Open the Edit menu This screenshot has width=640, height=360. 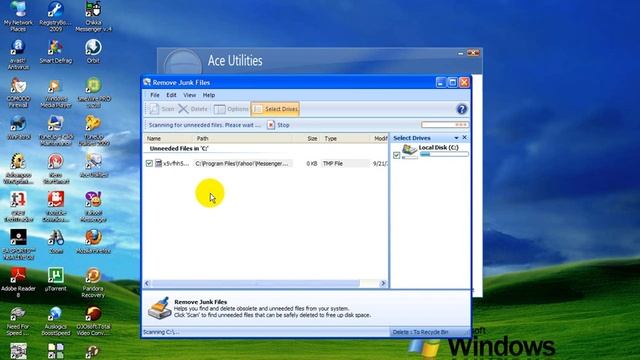[171, 95]
